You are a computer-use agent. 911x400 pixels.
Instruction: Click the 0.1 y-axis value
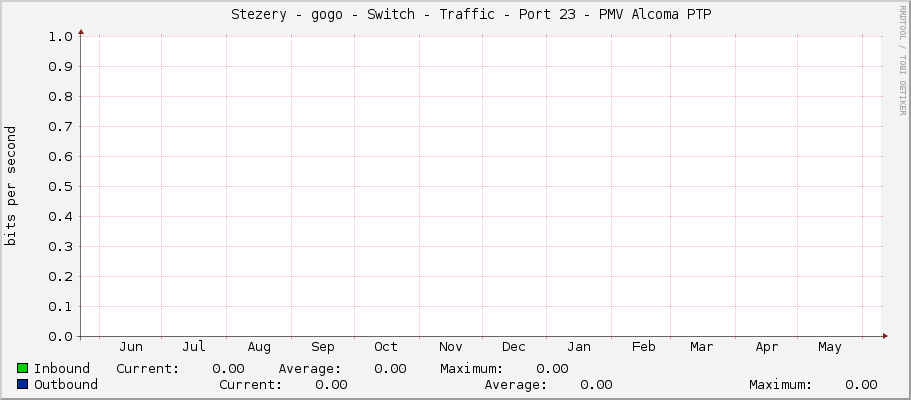[x=60, y=306]
